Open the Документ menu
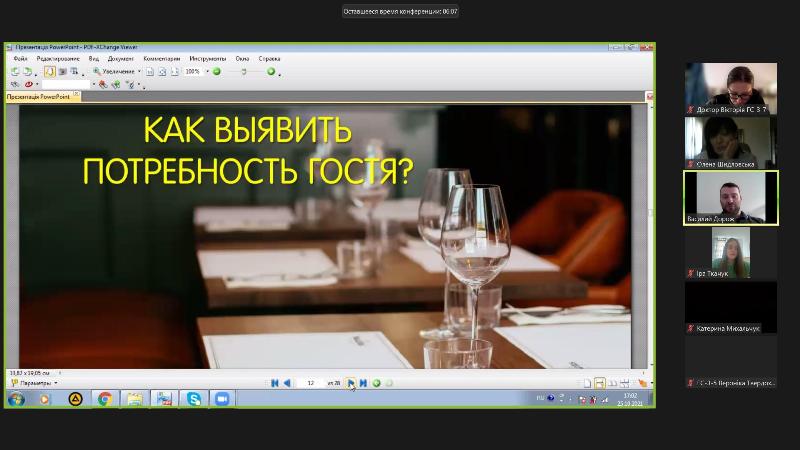This screenshot has height=450, width=800. point(120,59)
